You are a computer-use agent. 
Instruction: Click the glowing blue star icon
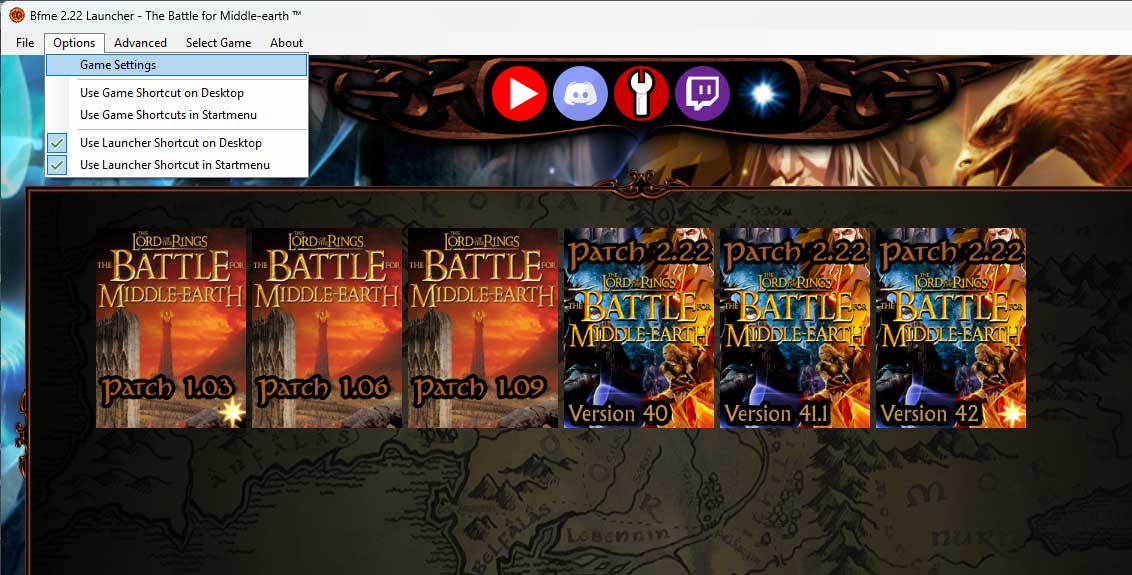pos(764,94)
